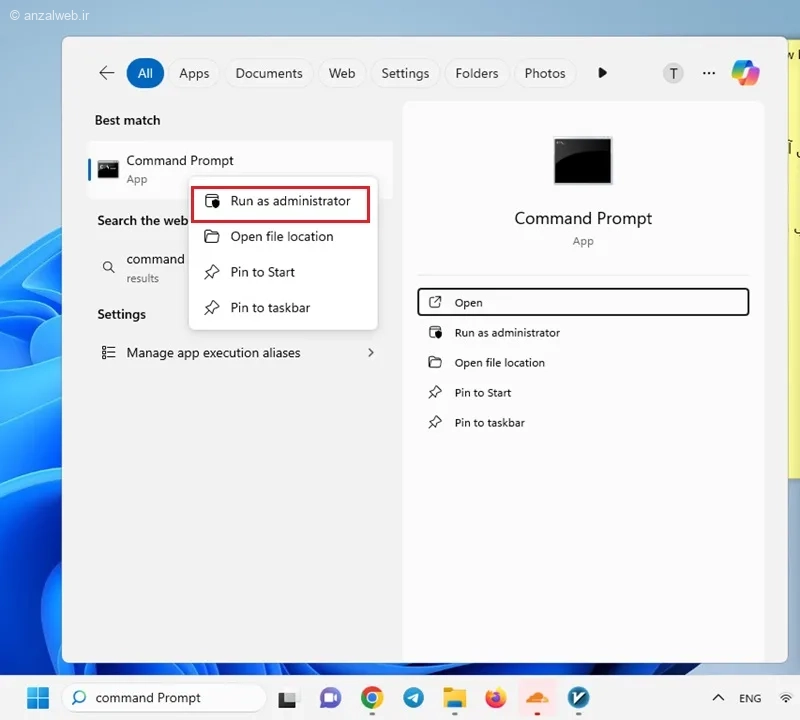800x720 pixels.
Task: Click Open in the right details pane
Action: [583, 302]
